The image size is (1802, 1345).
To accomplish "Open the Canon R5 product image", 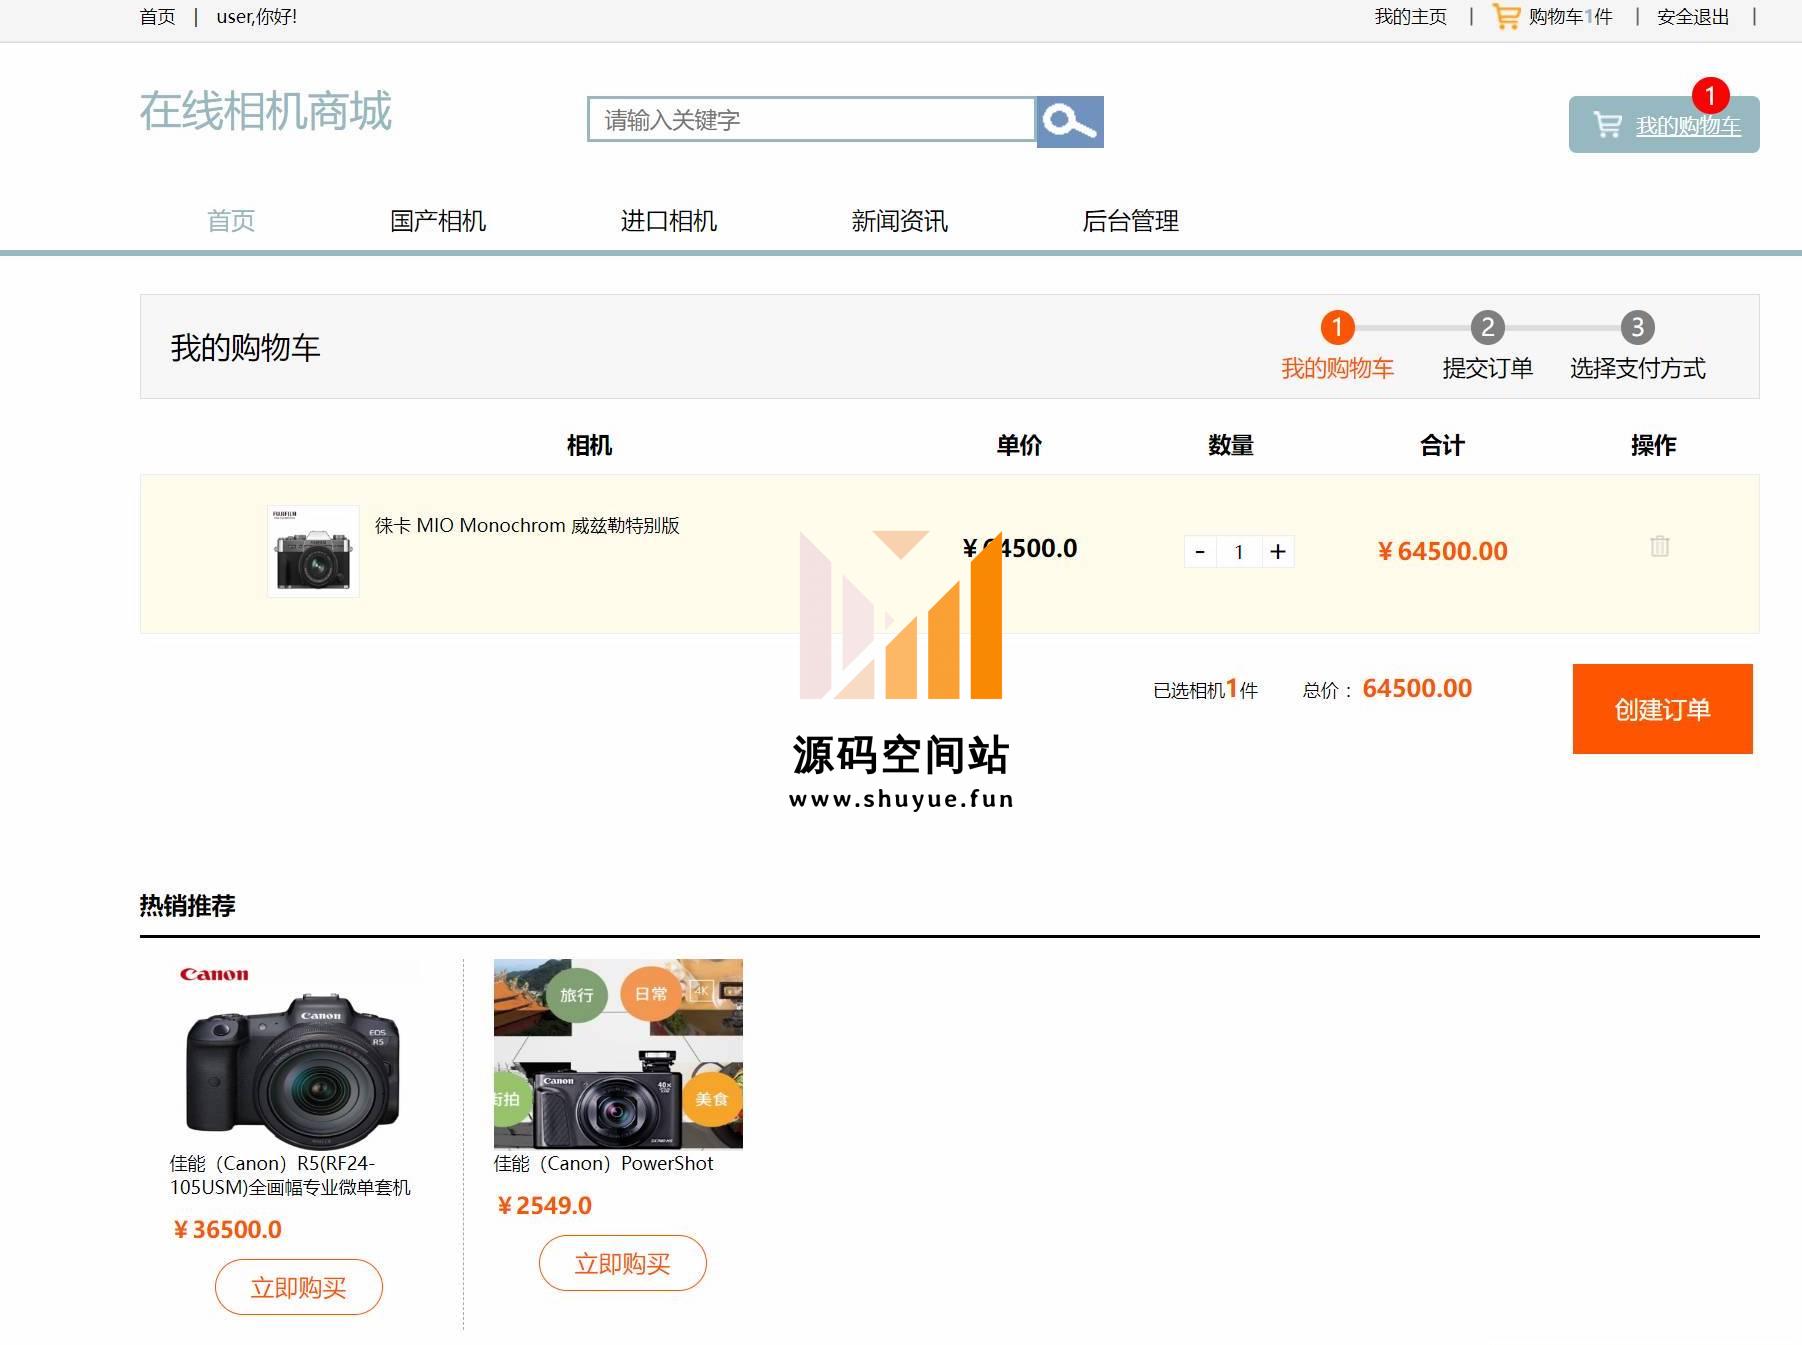I will pos(294,1055).
